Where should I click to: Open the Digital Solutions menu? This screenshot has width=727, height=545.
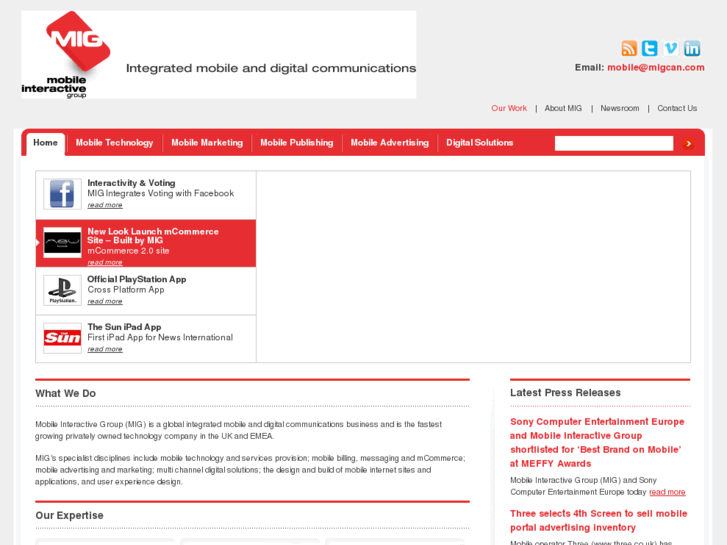click(x=479, y=143)
